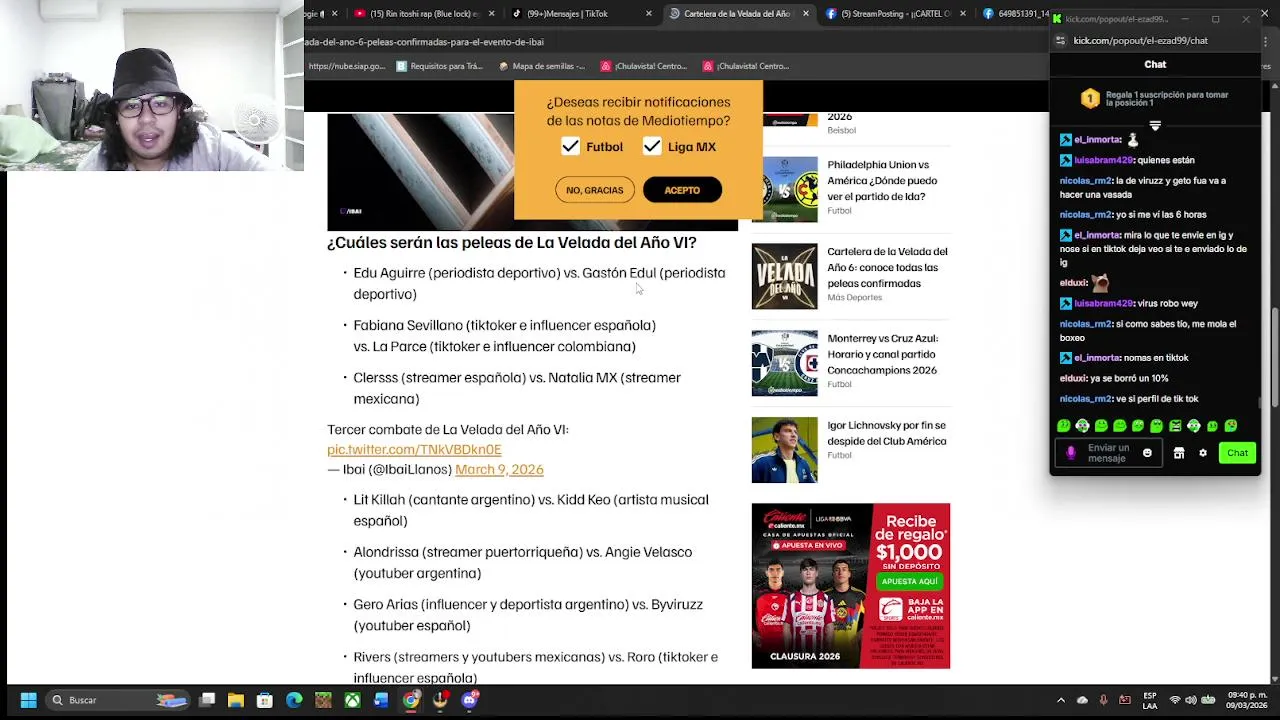This screenshot has height=720, width=1280.
Task: Click the Enviar un mensaje chat input
Action: pos(1109,453)
